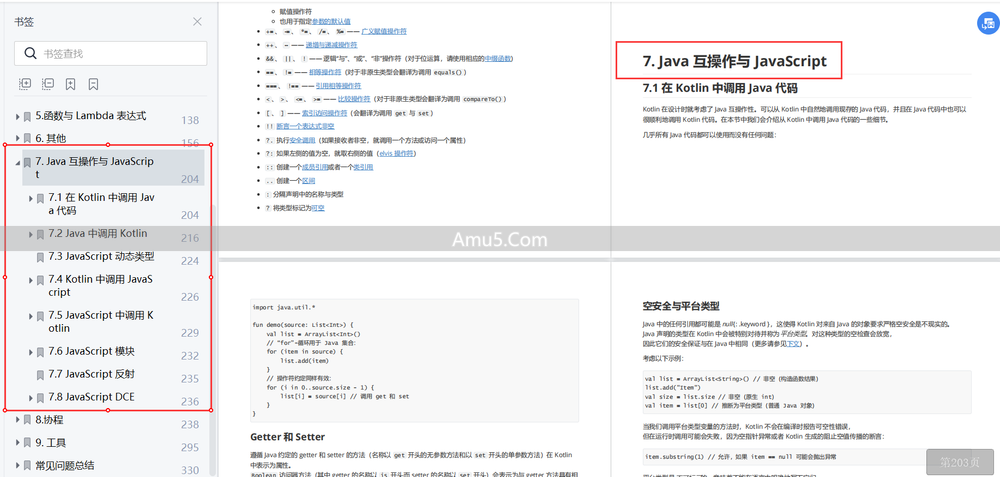The width and height of the screenshot is (1000, 477).
Task: Click the 7.1 在 Kotlin 中调用 Java 代码 heading
Action: pos(720,87)
